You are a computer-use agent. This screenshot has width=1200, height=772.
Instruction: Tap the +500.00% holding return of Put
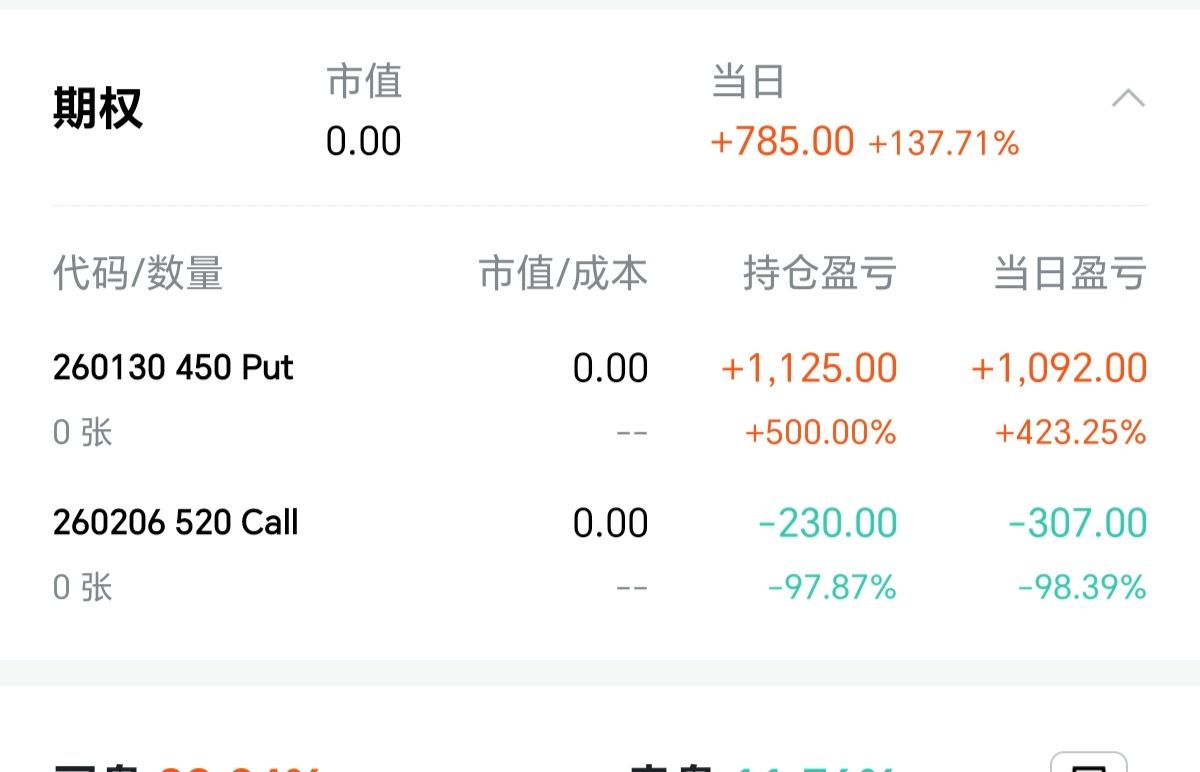820,432
